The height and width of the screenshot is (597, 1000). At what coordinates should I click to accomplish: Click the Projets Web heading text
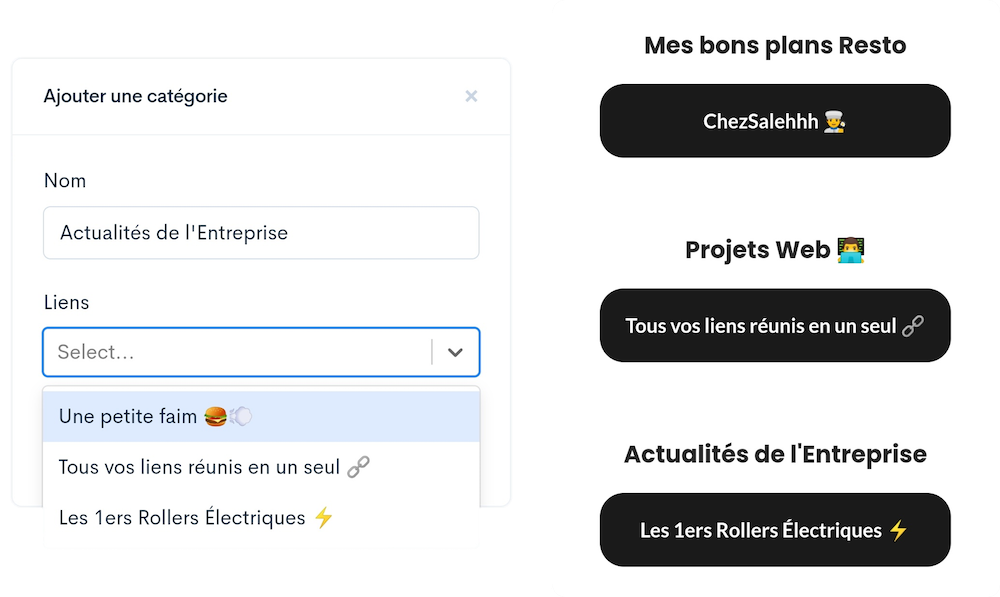[758, 249]
